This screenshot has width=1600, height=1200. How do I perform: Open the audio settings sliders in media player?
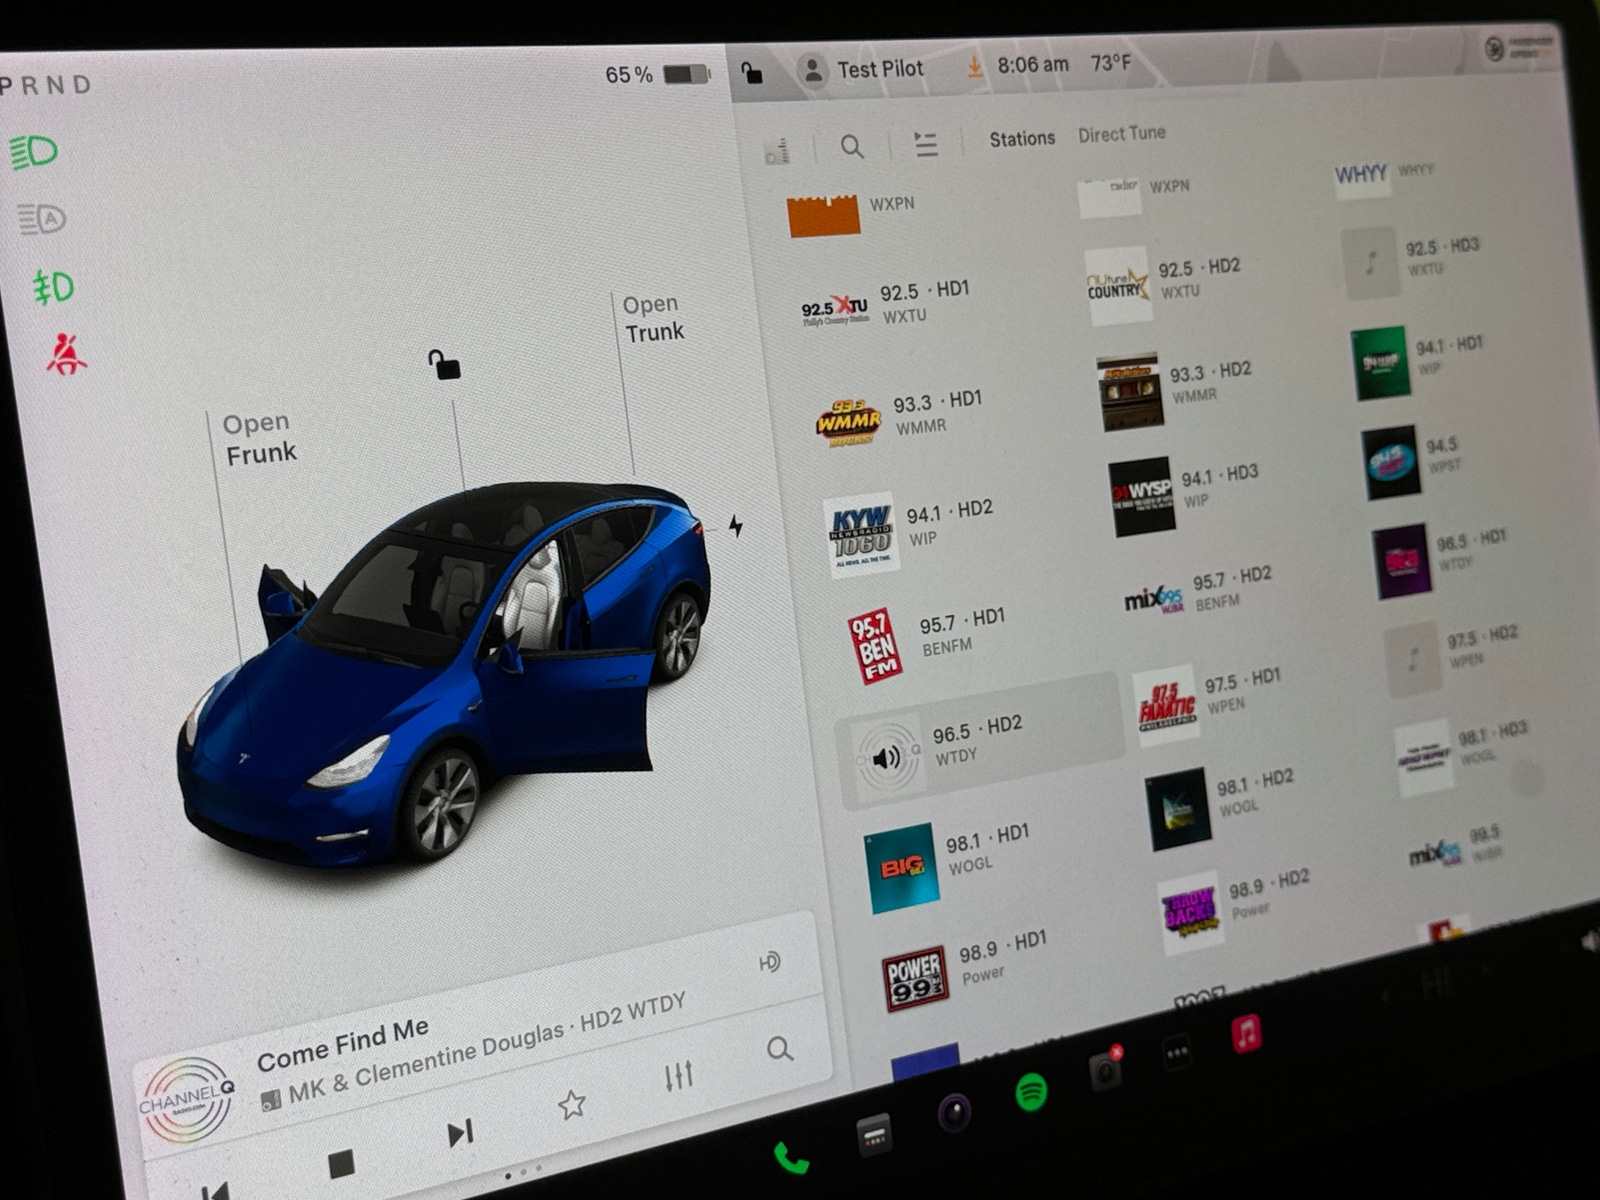[680, 1075]
